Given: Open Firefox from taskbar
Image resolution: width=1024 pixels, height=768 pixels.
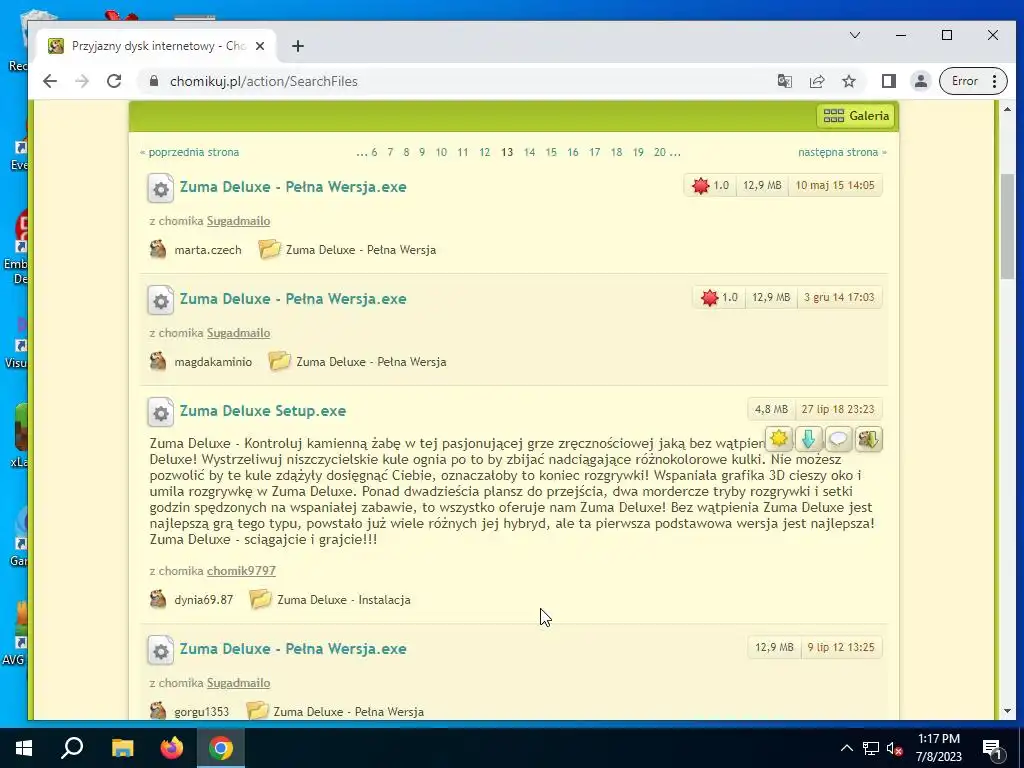Looking at the screenshot, I should tap(172, 748).
